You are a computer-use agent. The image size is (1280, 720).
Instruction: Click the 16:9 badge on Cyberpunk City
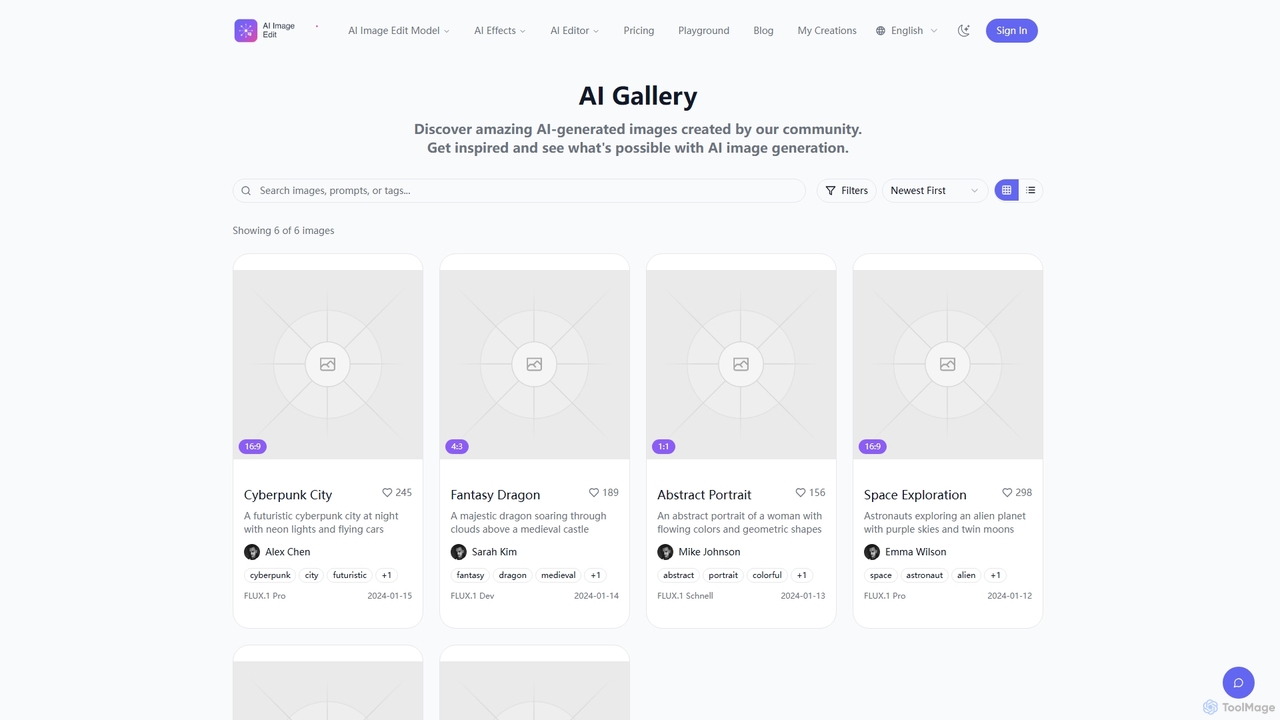253,447
